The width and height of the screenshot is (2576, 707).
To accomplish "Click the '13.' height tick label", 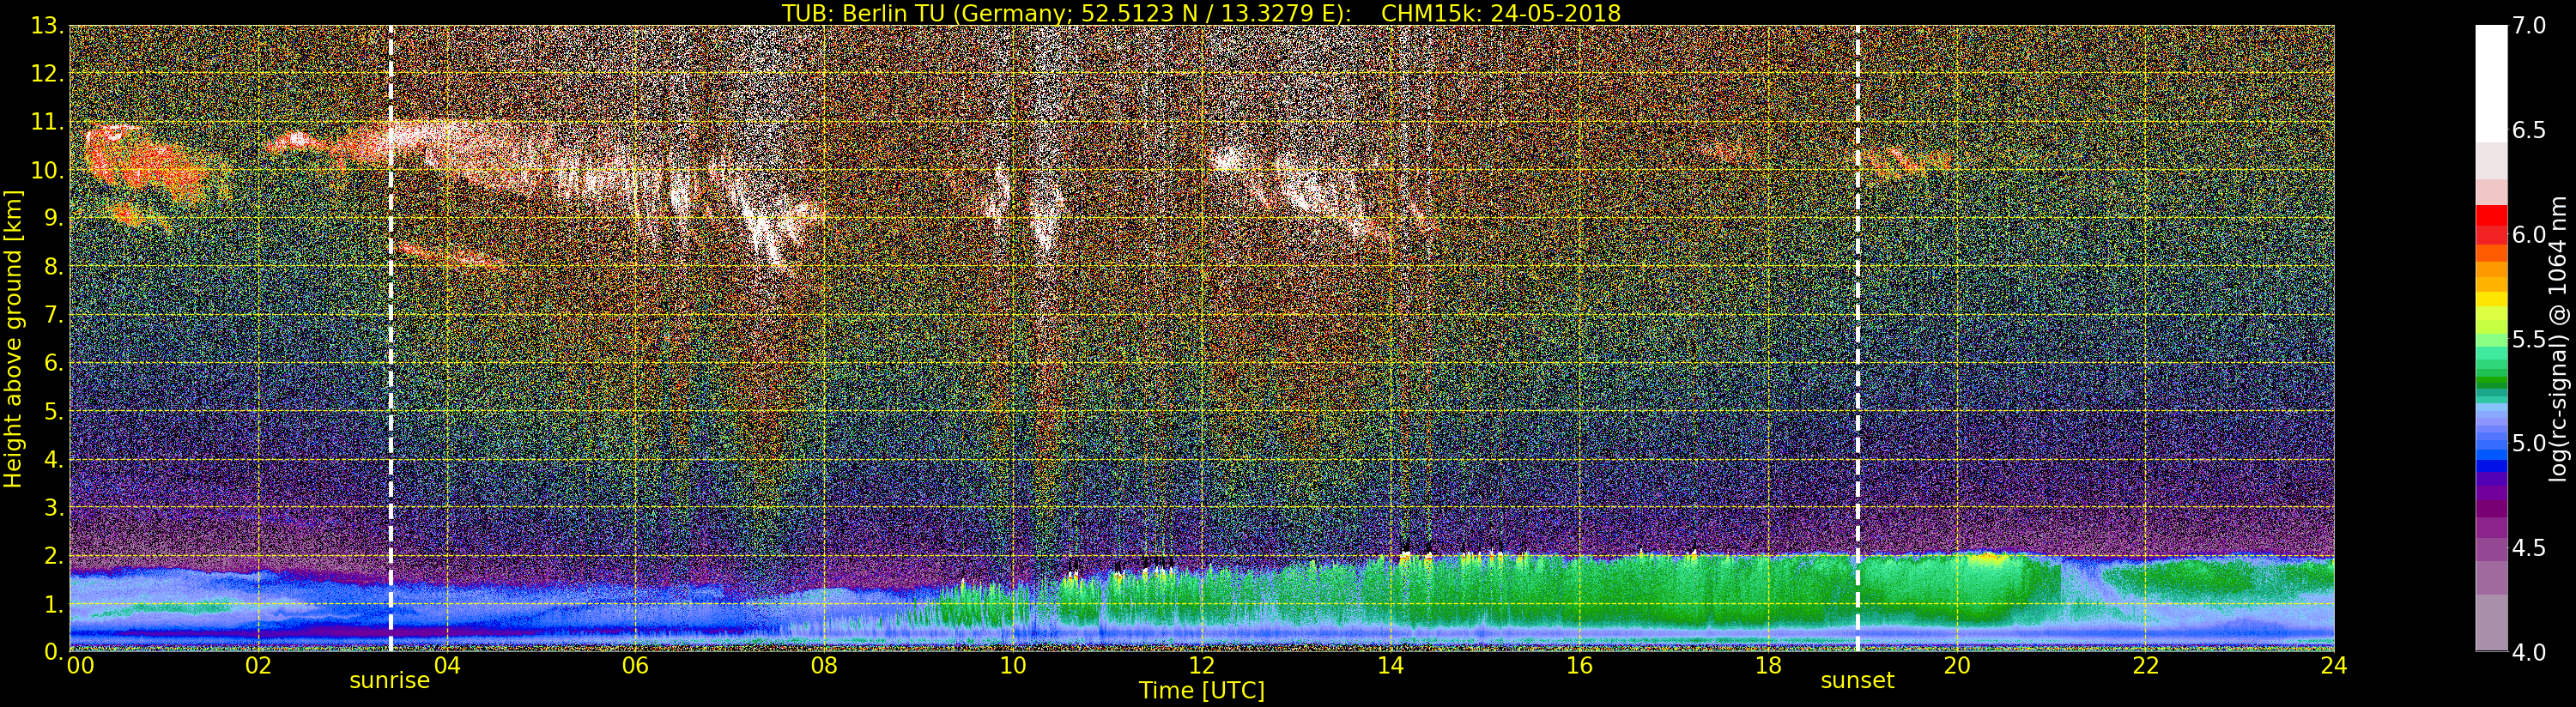I will [x=47, y=26].
